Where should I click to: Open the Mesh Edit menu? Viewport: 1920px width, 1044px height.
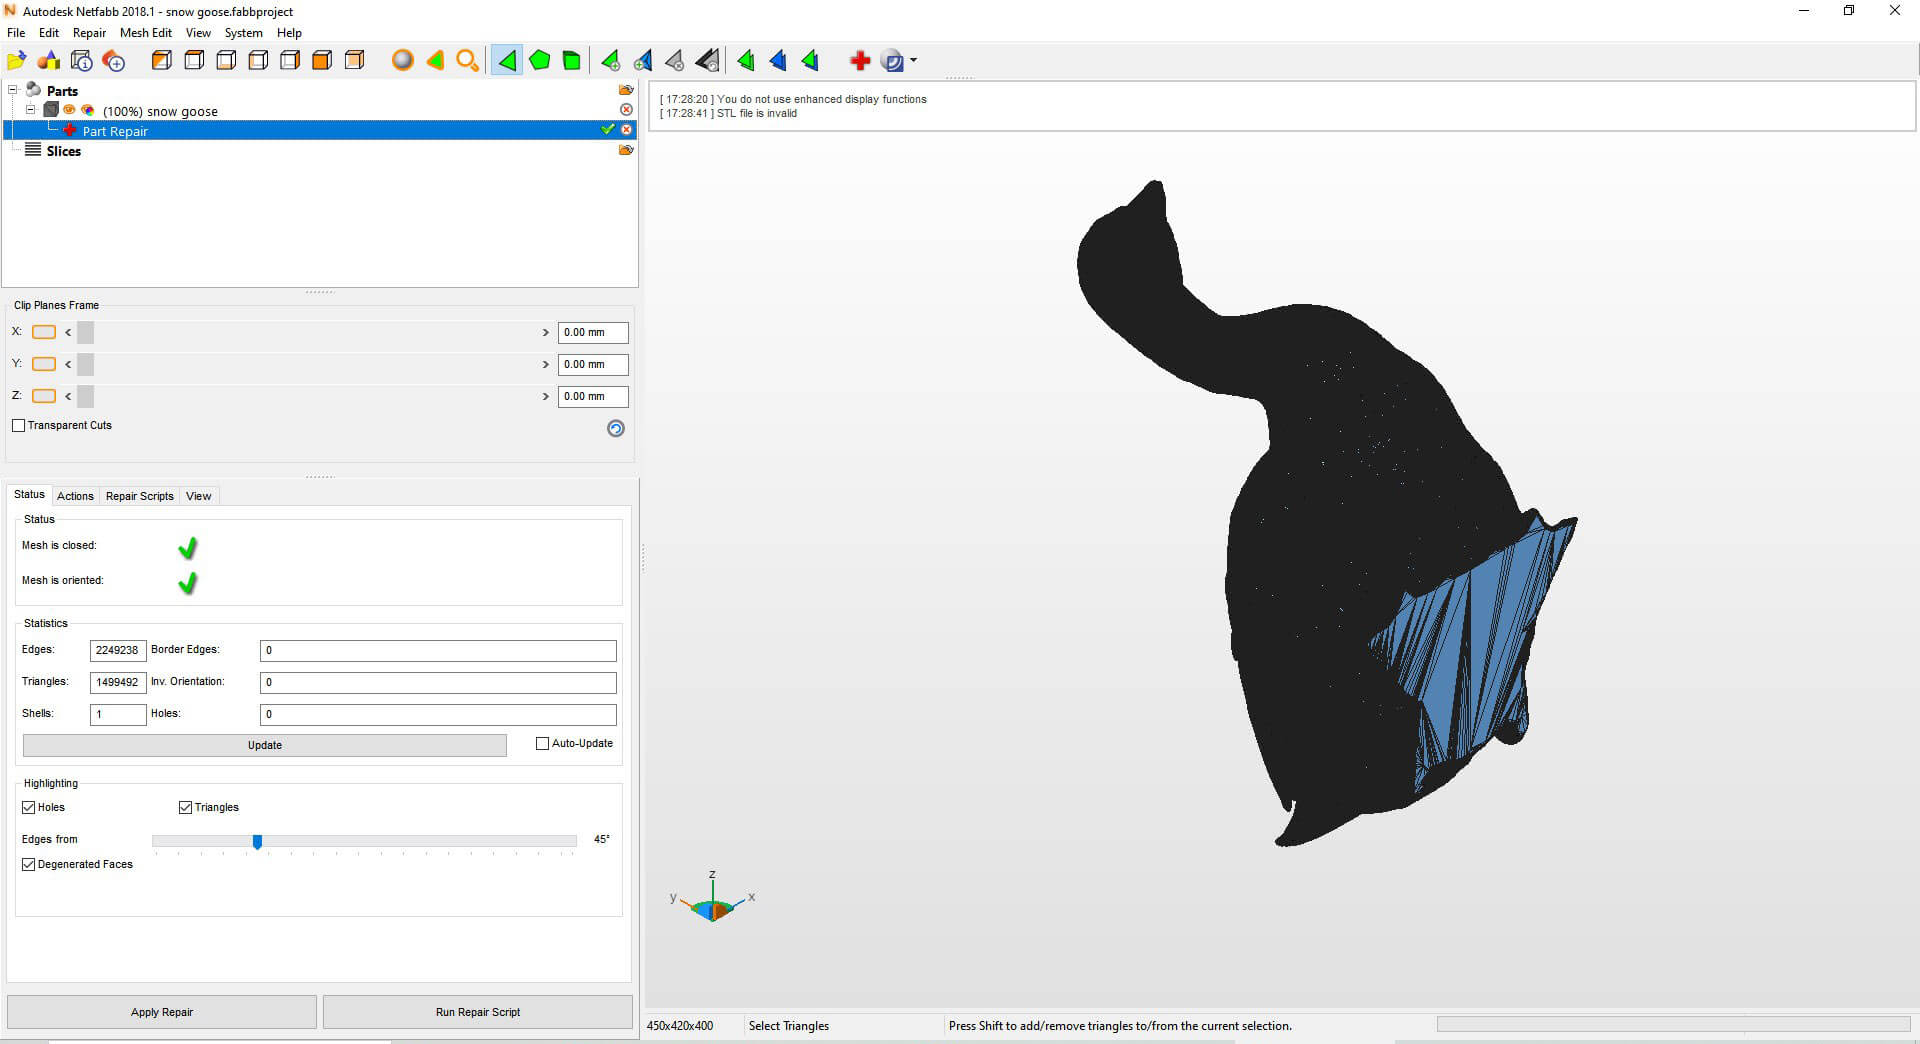point(145,33)
